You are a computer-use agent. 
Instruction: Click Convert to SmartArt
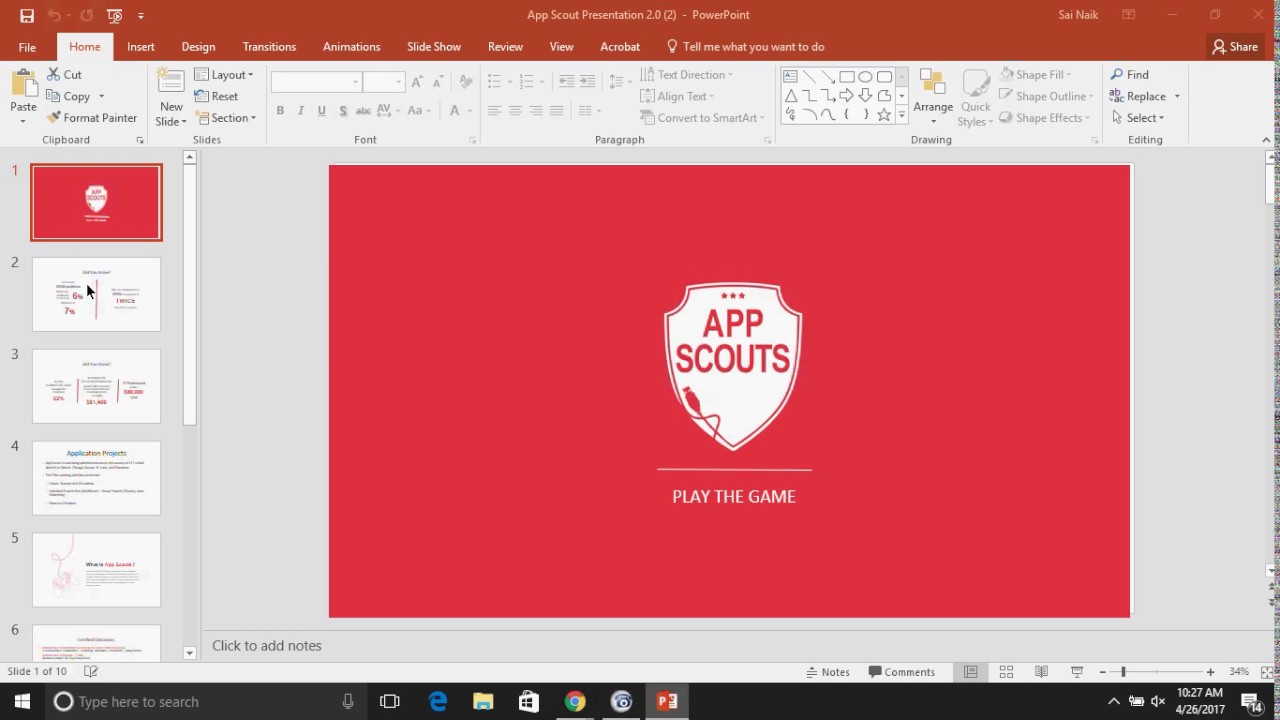point(702,118)
